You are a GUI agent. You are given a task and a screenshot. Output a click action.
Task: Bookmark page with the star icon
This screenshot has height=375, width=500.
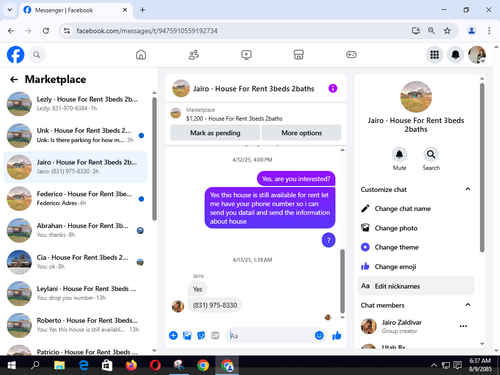coord(447,31)
